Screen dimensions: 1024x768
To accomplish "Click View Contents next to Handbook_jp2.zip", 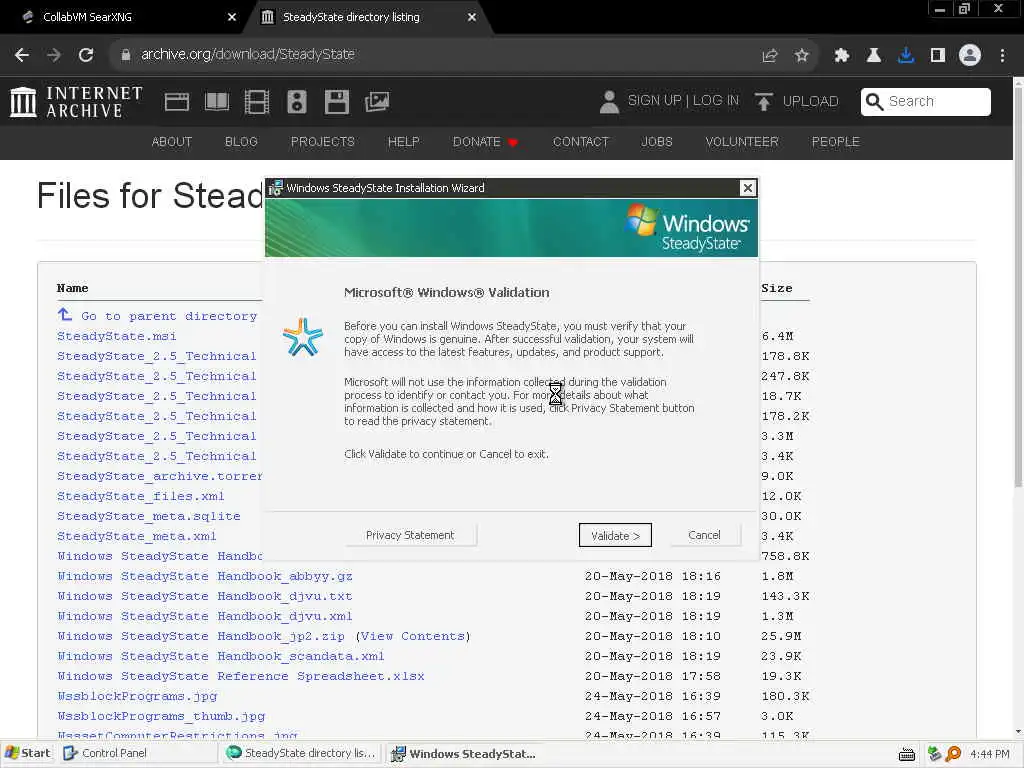I will [x=413, y=636].
